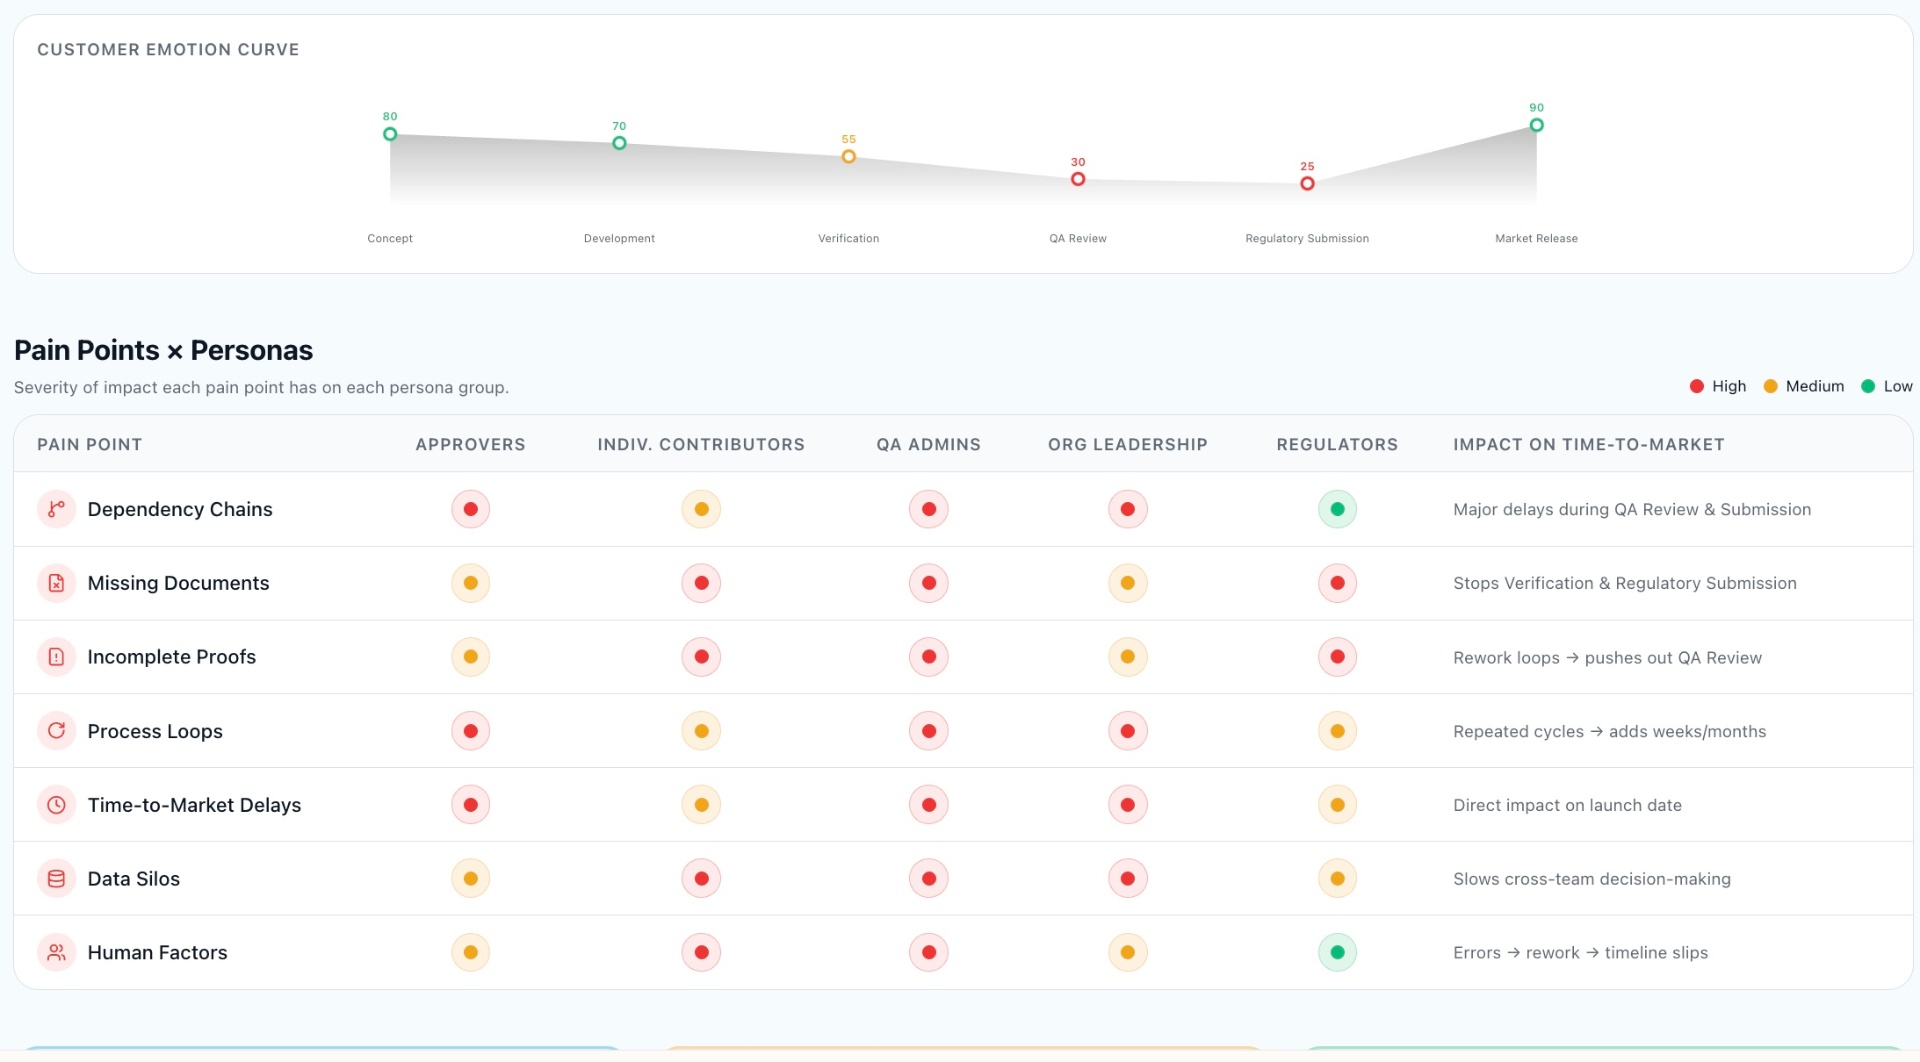Click Process Loops Regulators medium dot

click(1337, 731)
